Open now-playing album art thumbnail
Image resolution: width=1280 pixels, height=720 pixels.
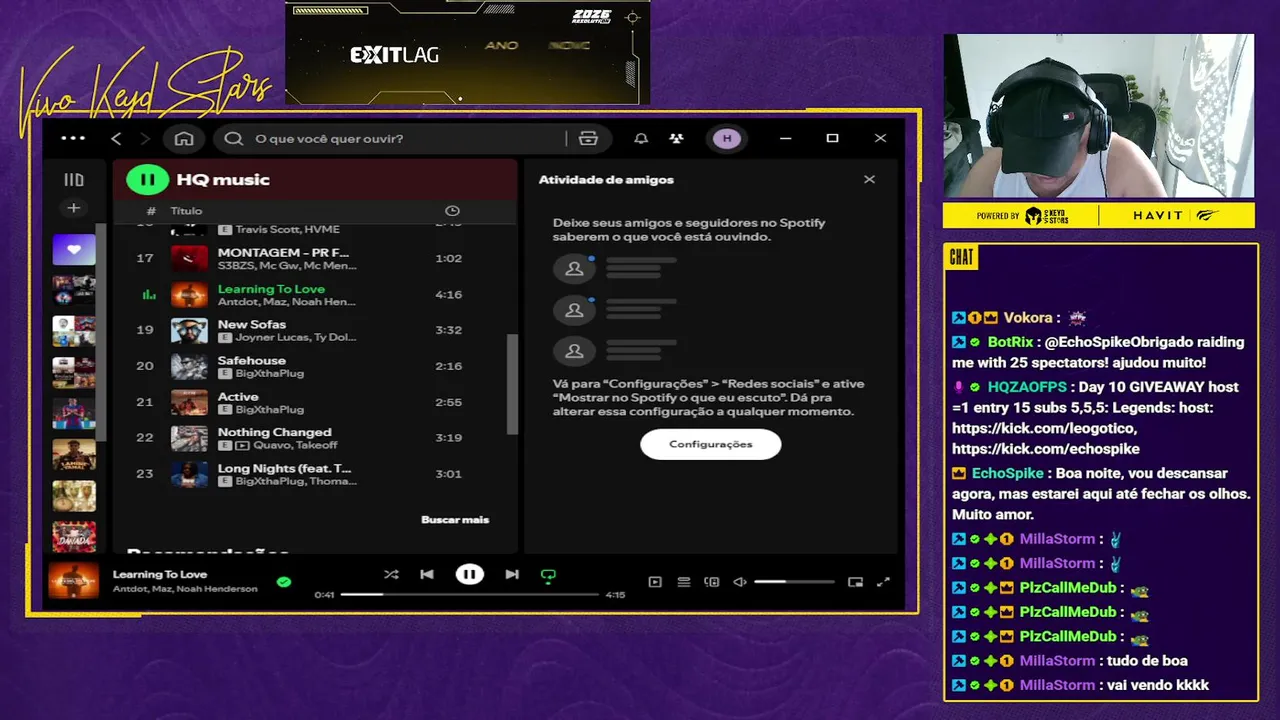[74, 581]
